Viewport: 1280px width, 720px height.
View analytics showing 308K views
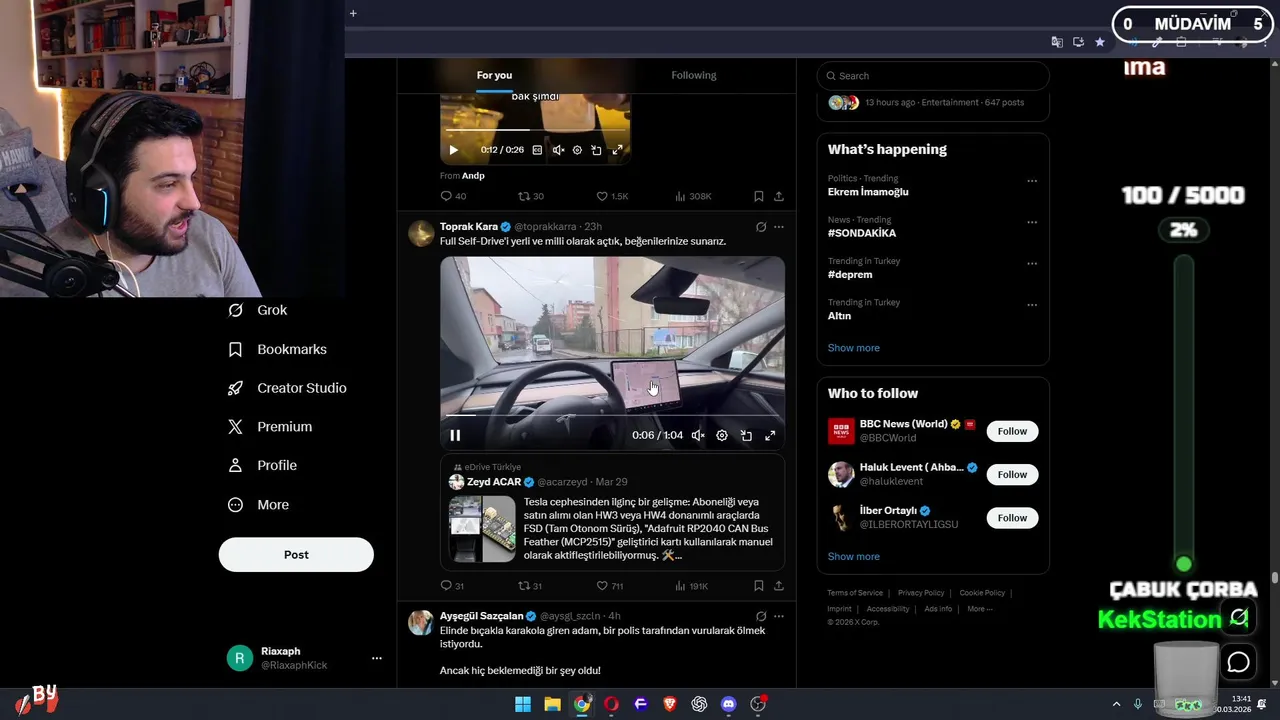pyautogui.click(x=693, y=196)
